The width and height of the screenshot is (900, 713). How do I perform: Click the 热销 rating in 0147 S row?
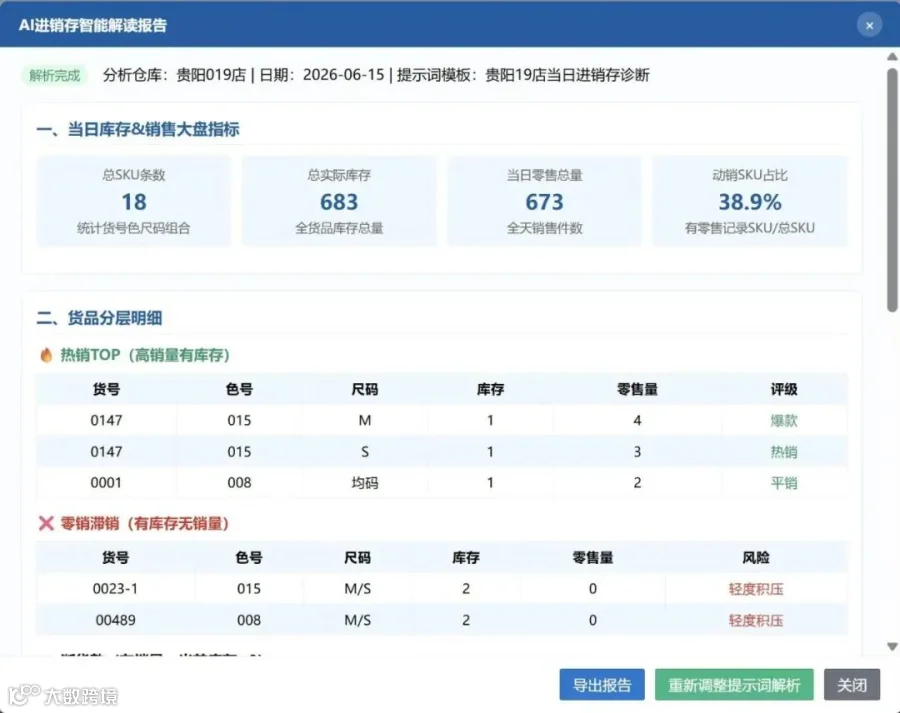(x=783, y=452)
